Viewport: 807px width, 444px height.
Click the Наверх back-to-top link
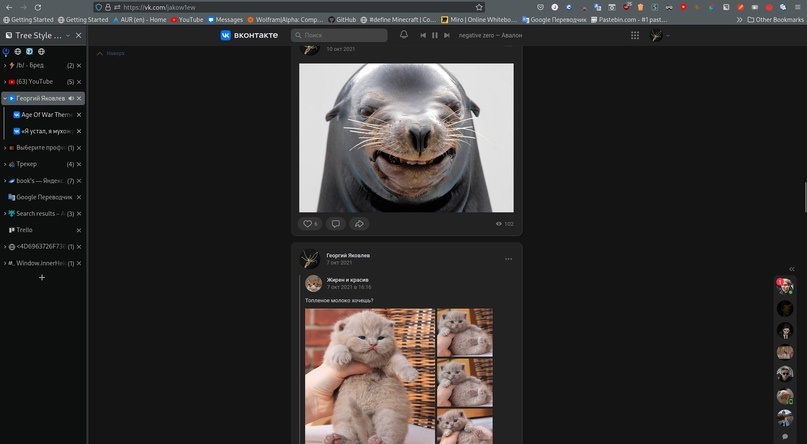[x=111, y=53]
